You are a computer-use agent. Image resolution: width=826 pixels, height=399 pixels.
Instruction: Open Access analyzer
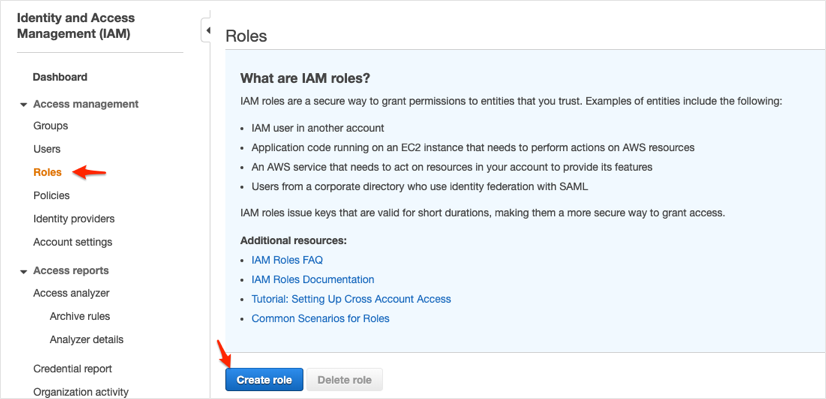click(71, 293)
